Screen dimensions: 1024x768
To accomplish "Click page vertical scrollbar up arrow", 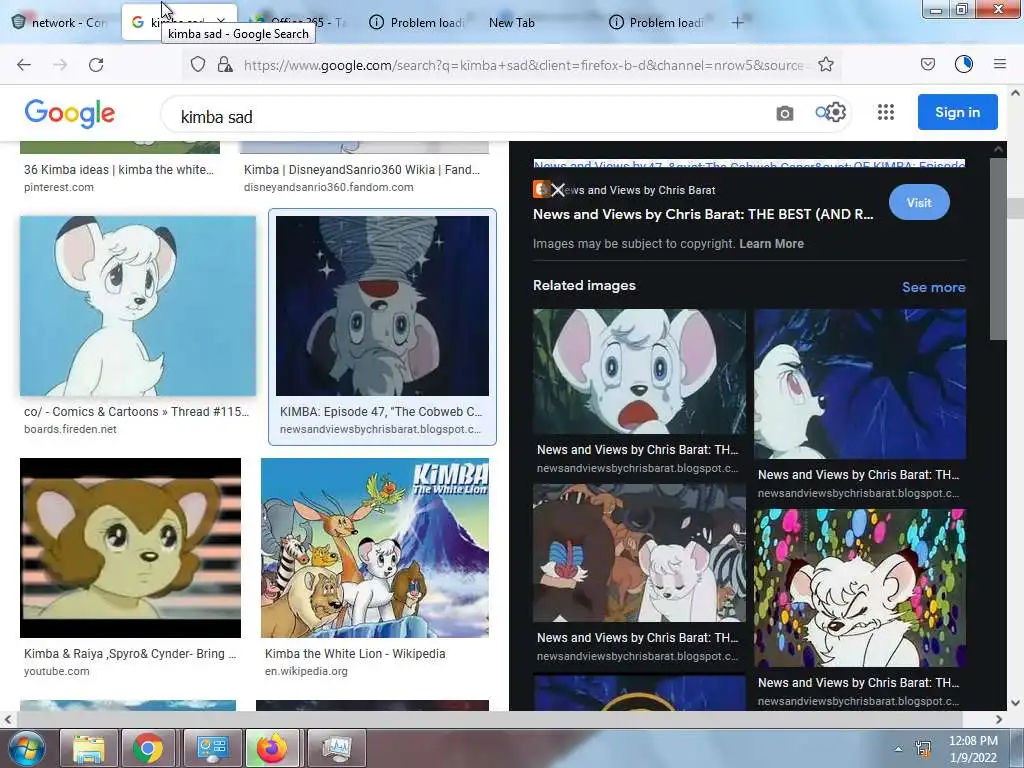I will (1015, 93).
